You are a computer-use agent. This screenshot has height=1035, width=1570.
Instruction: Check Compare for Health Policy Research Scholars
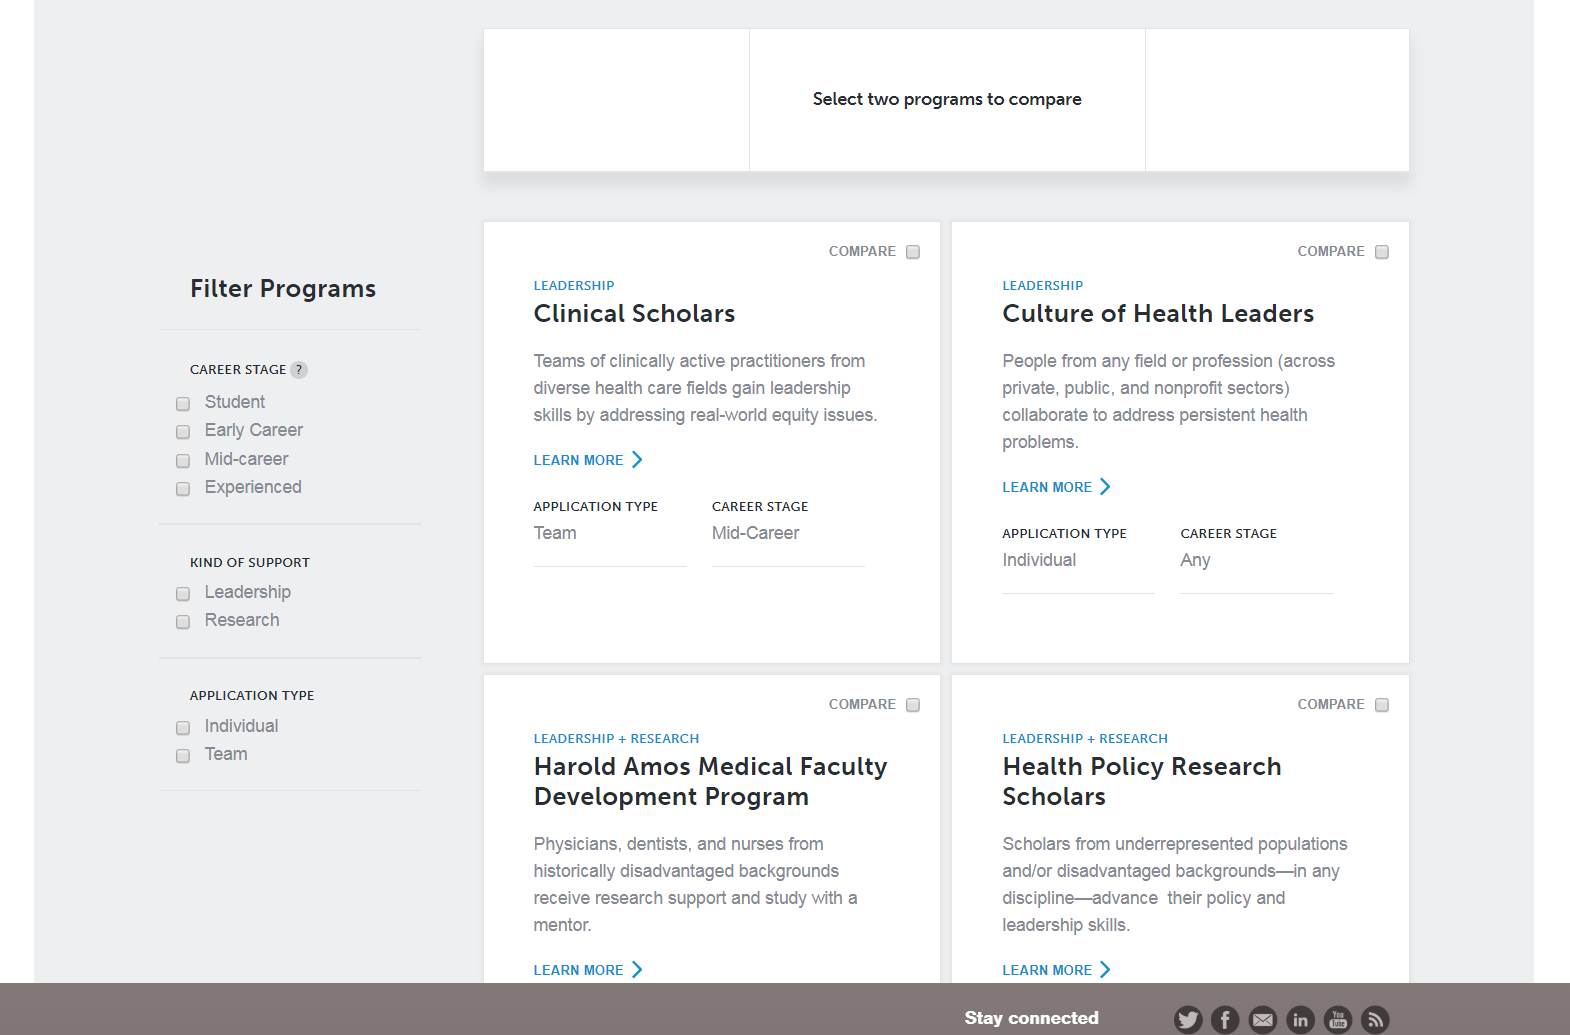click(x=1382, y=705)
